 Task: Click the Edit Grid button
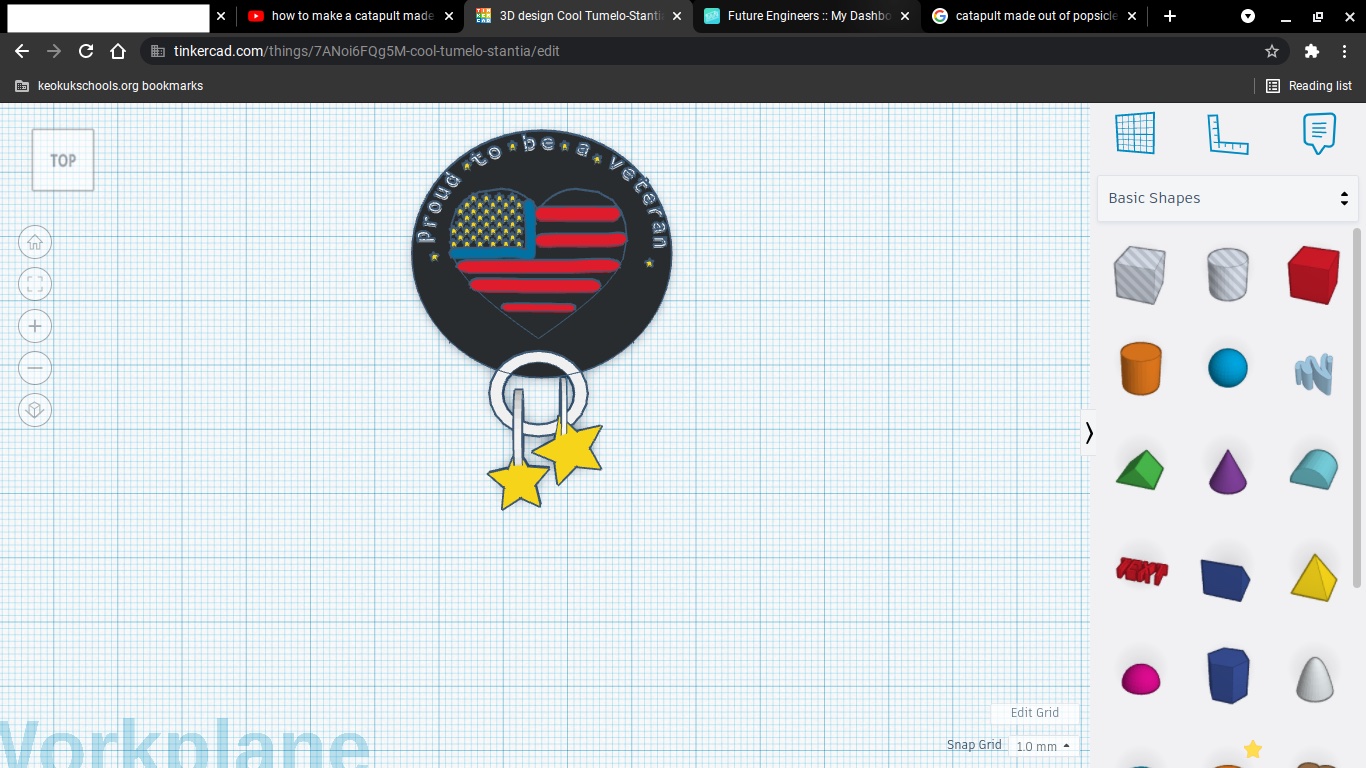1034,713
